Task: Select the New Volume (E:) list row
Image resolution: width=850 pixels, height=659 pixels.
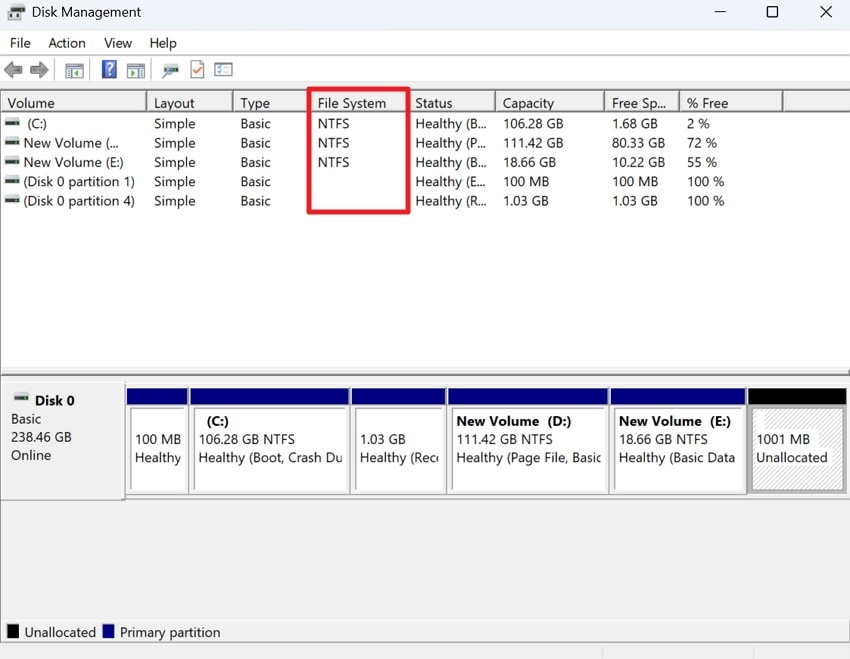Action: (391, 163)
